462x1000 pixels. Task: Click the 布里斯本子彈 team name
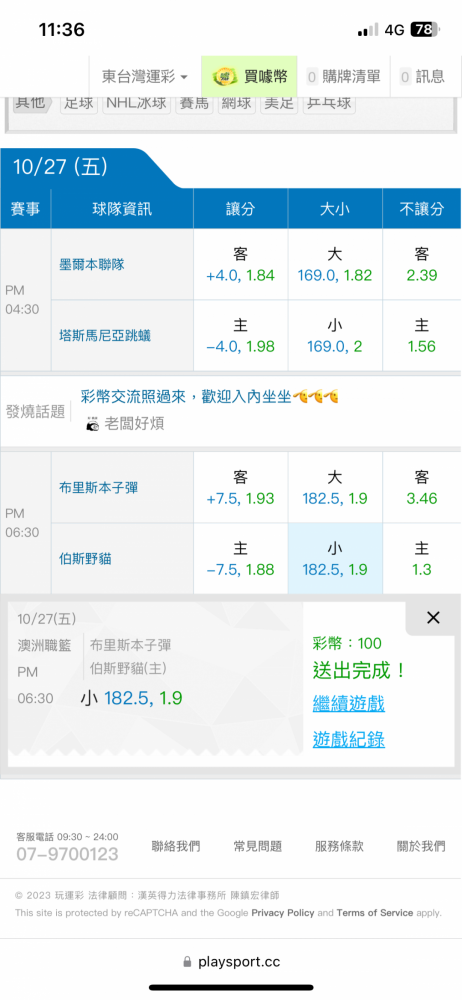tap(98, 488)
